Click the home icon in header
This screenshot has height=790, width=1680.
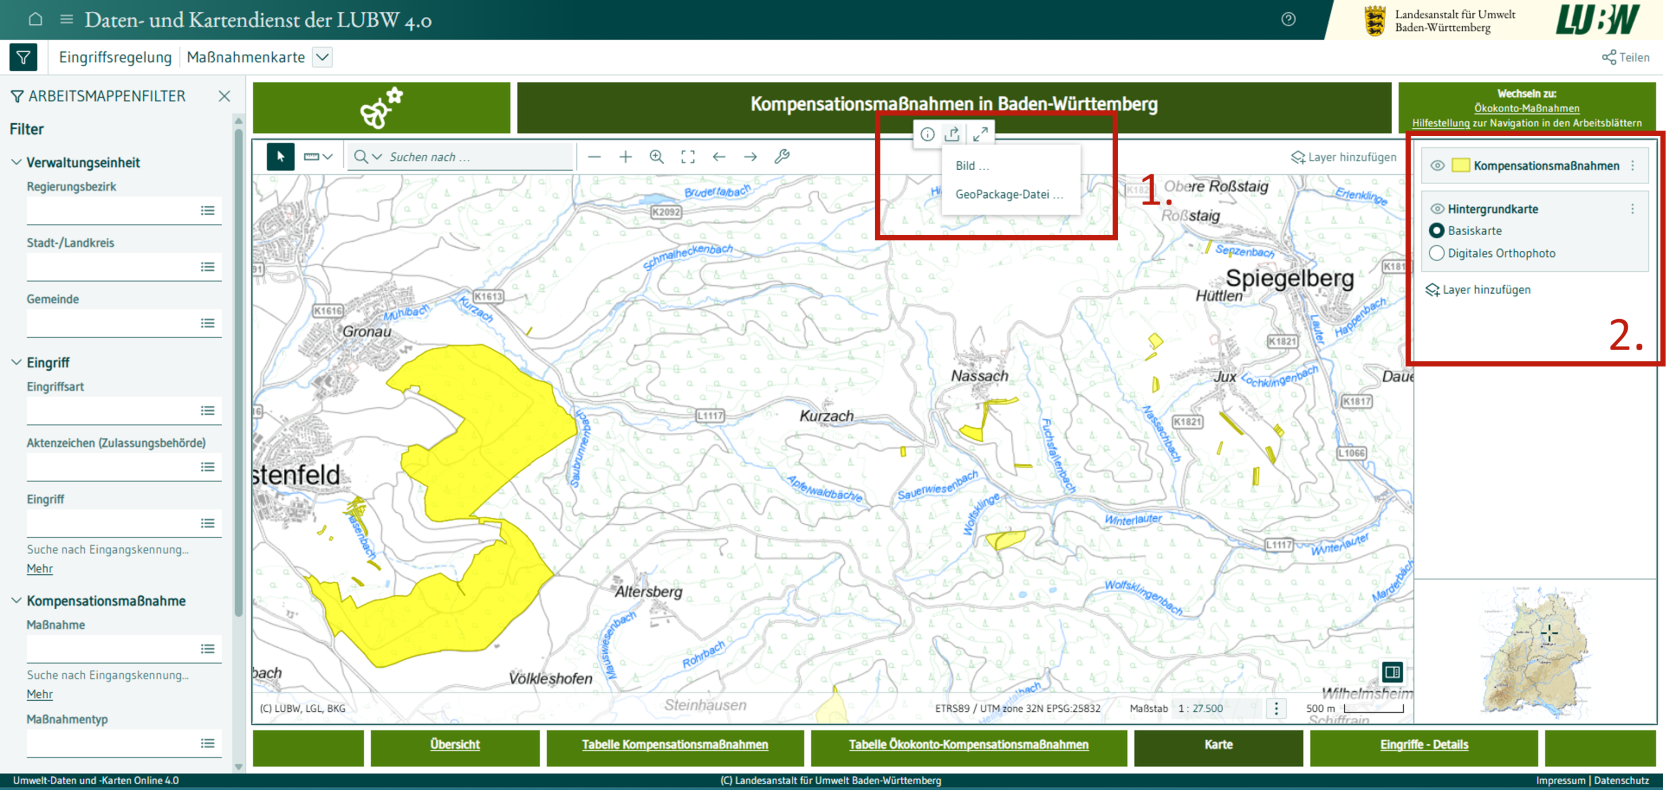35,19
